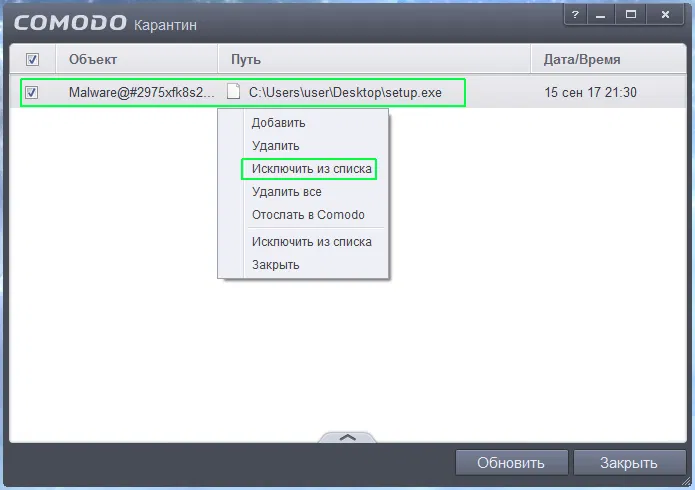Click the window resize grip corner
The width and height of the screenshot is (695, 490).
click(x=687, y=481)
